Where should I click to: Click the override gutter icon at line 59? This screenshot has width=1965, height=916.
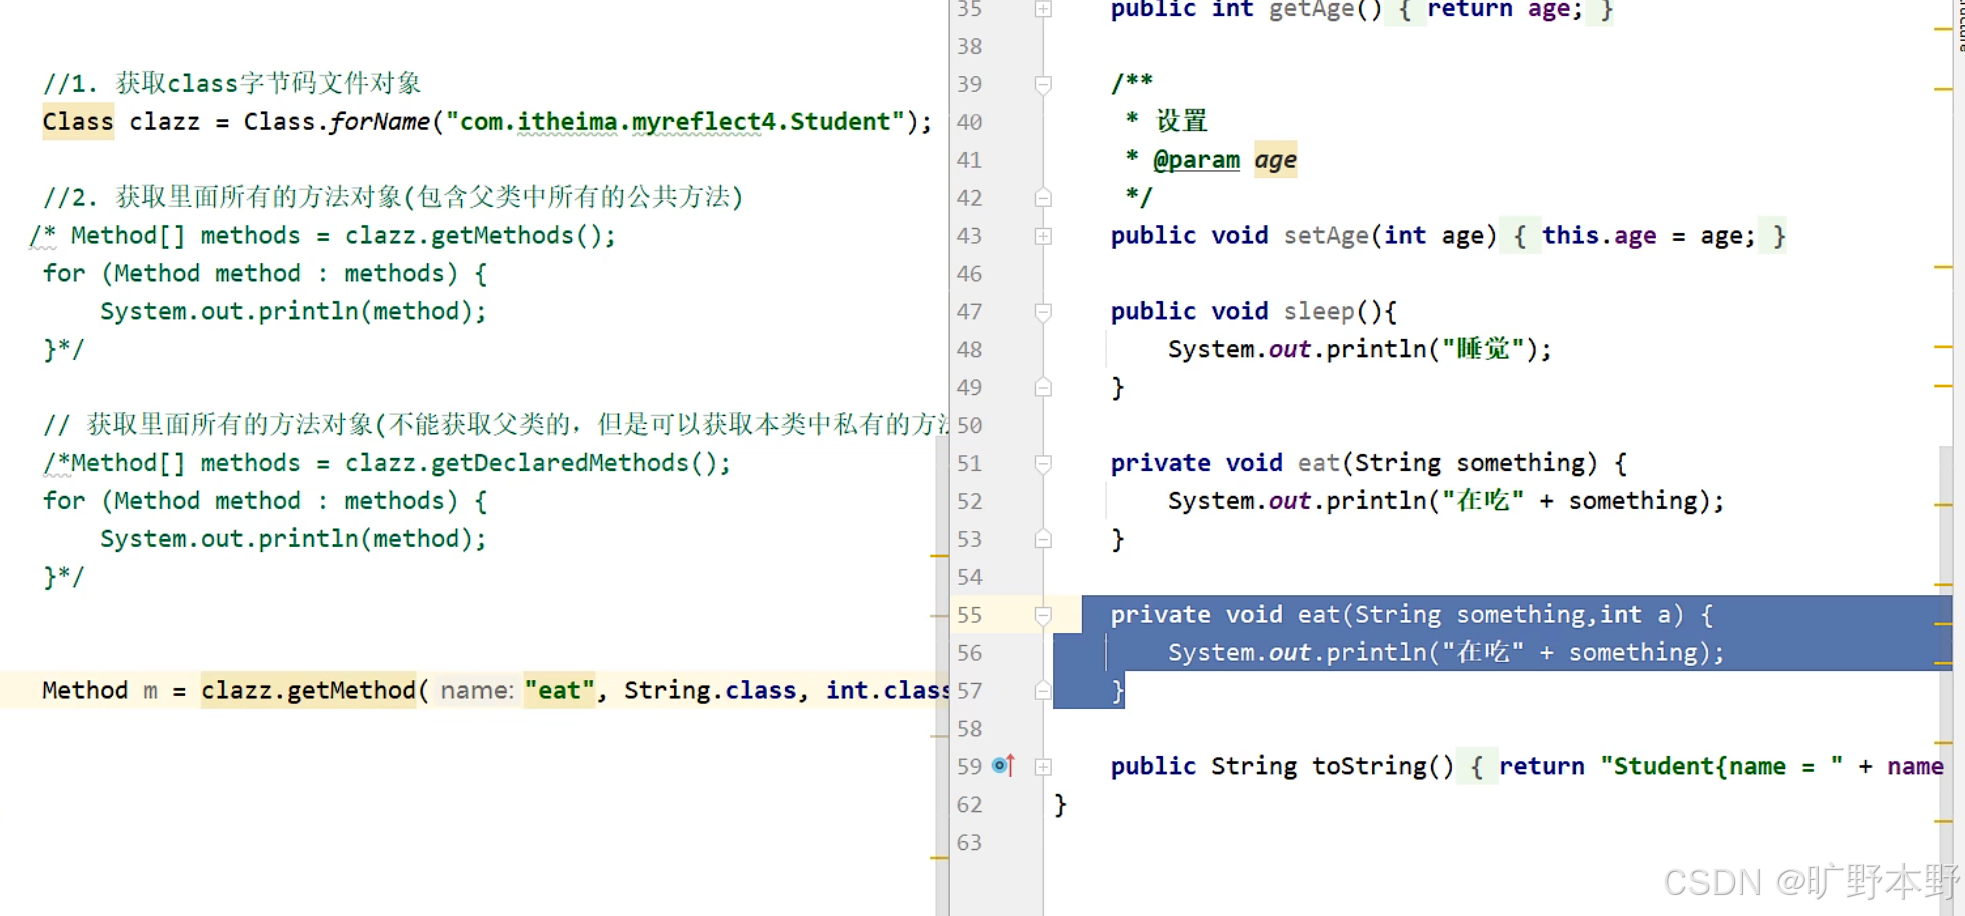click(1004, 766)
